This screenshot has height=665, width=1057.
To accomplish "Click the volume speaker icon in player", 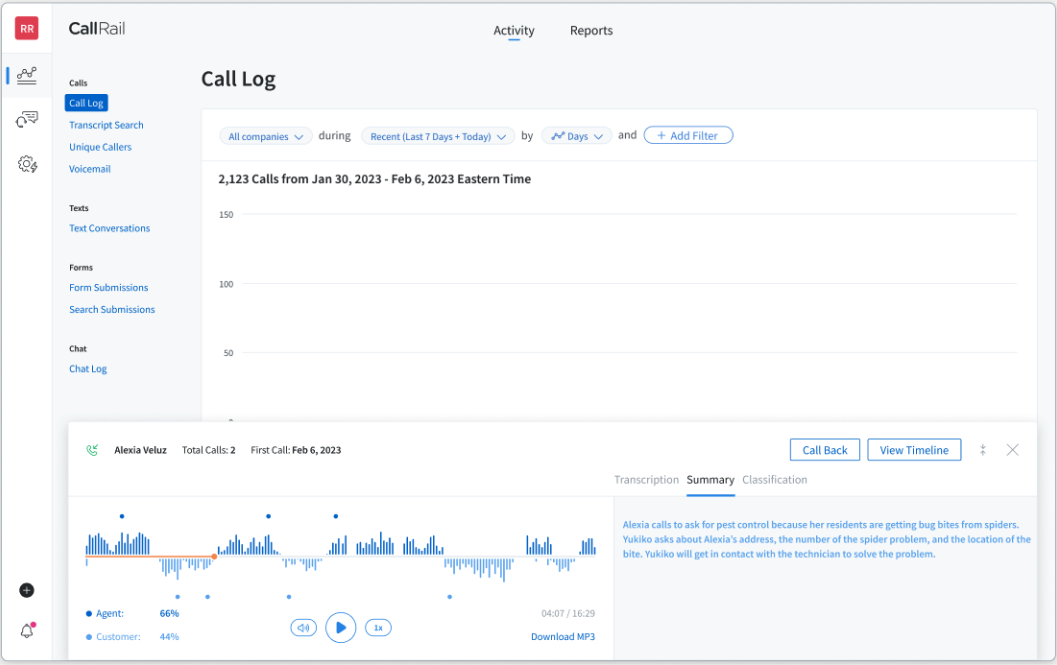I will pyautogui.click(x=303, y=628).
